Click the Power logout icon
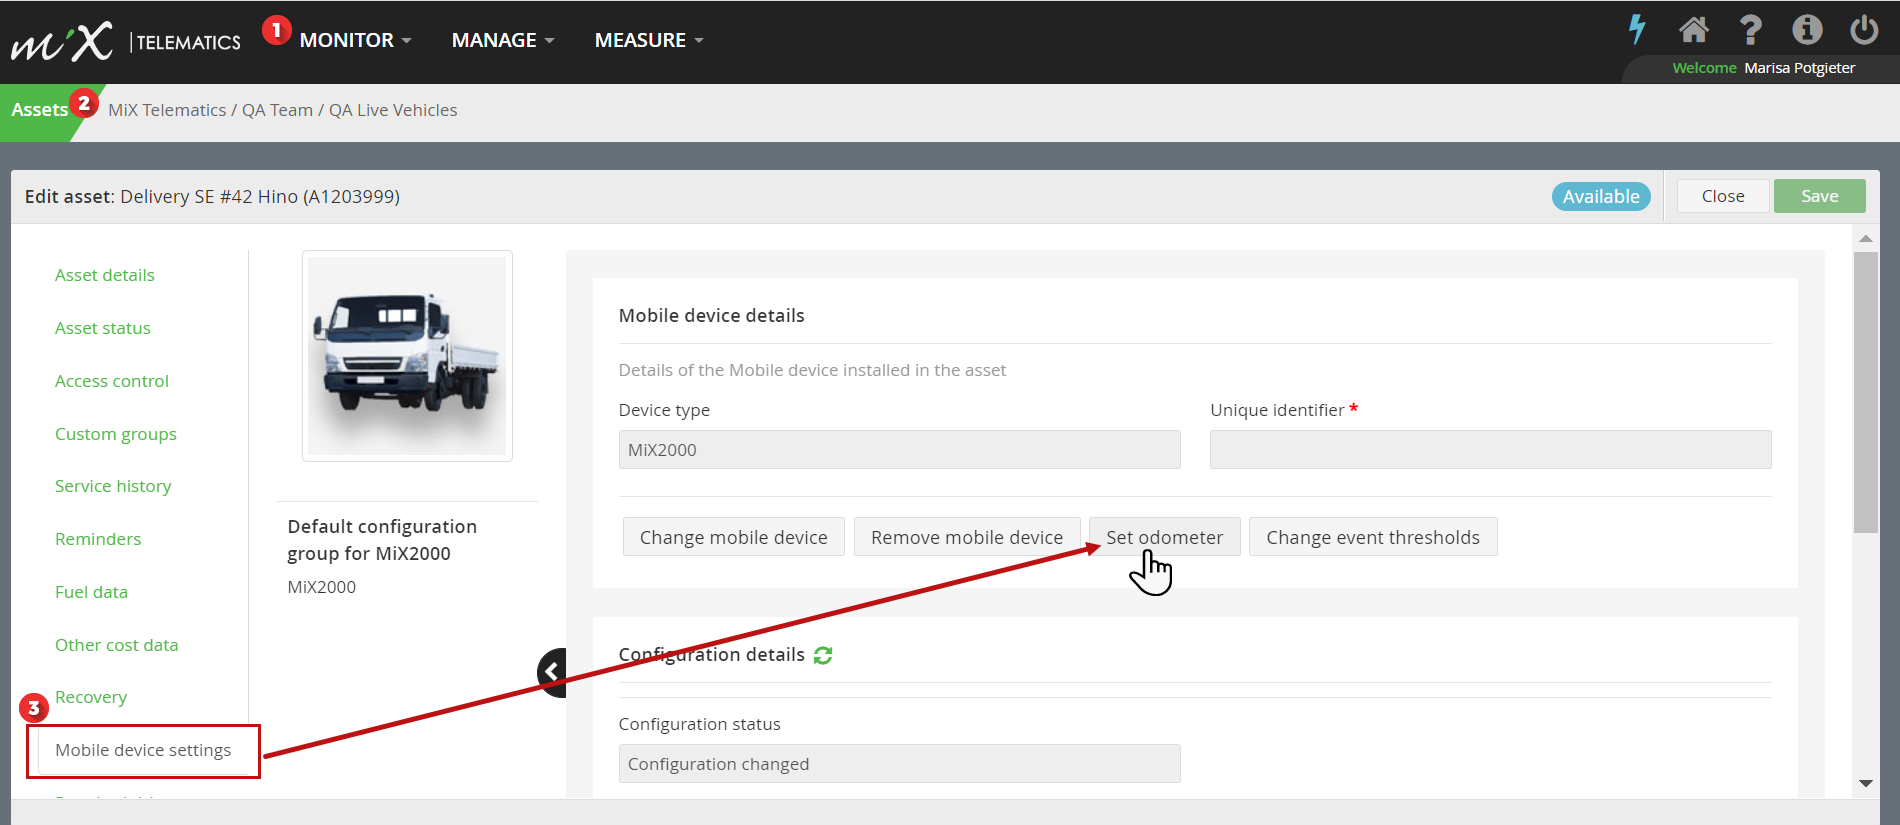1900x825 pixels. coord(1864,30)
